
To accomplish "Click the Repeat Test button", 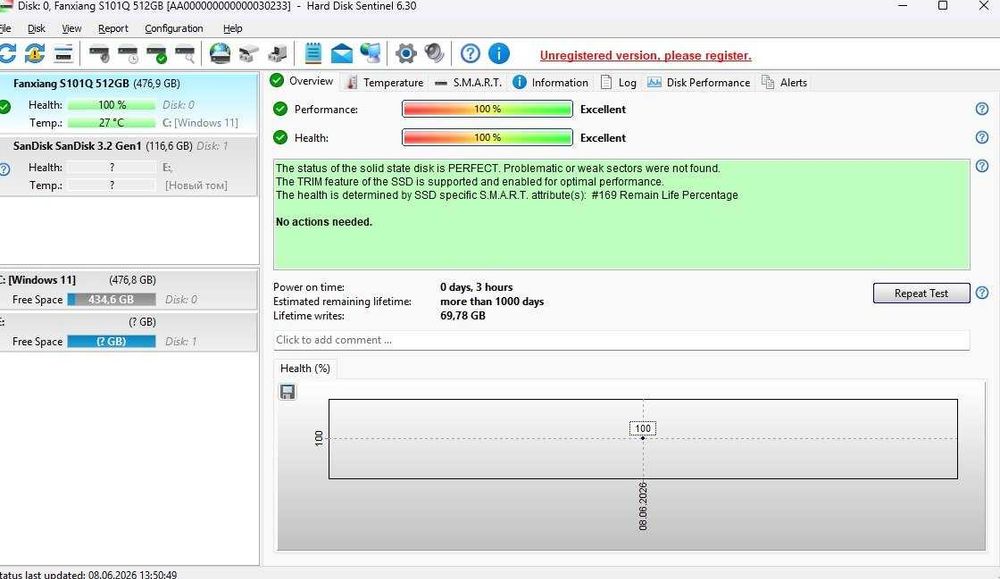I will 922,293.
